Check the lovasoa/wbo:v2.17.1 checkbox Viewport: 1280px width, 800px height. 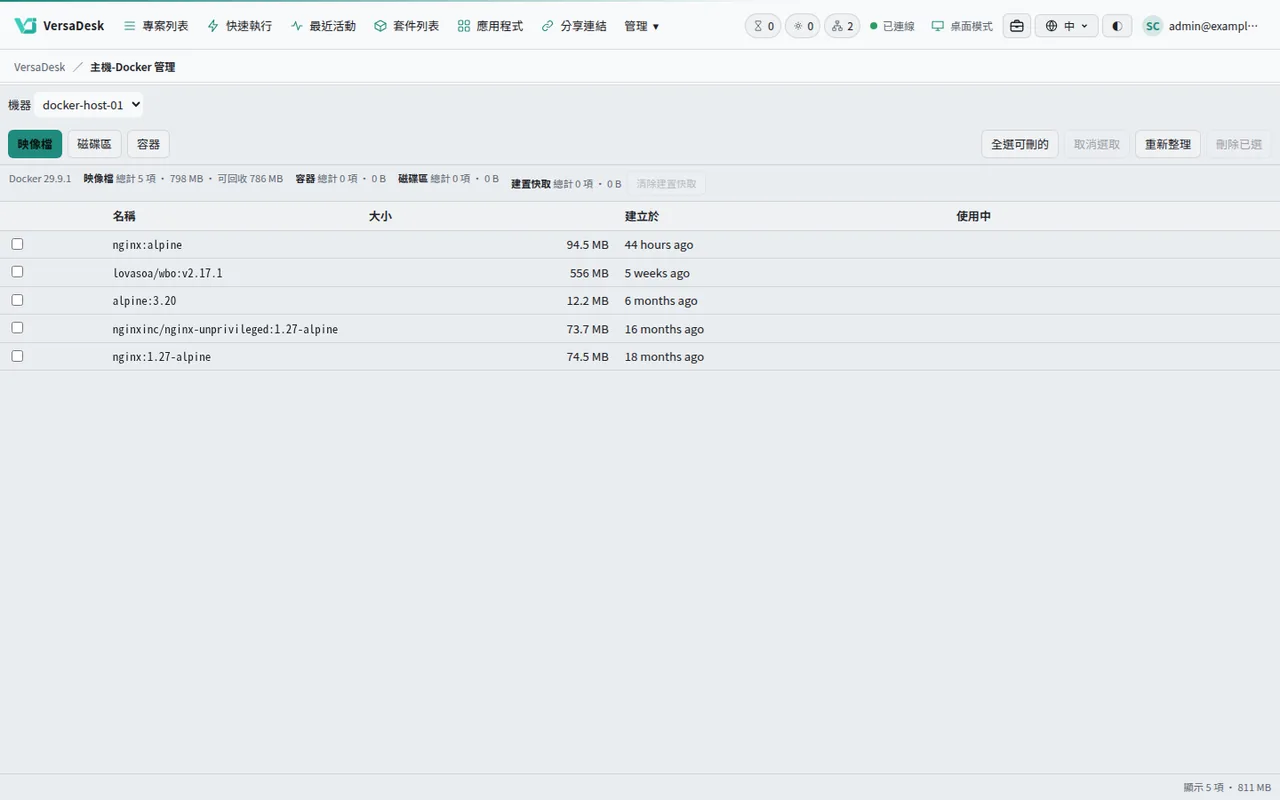pyautogui.click(x=17, y=272)
